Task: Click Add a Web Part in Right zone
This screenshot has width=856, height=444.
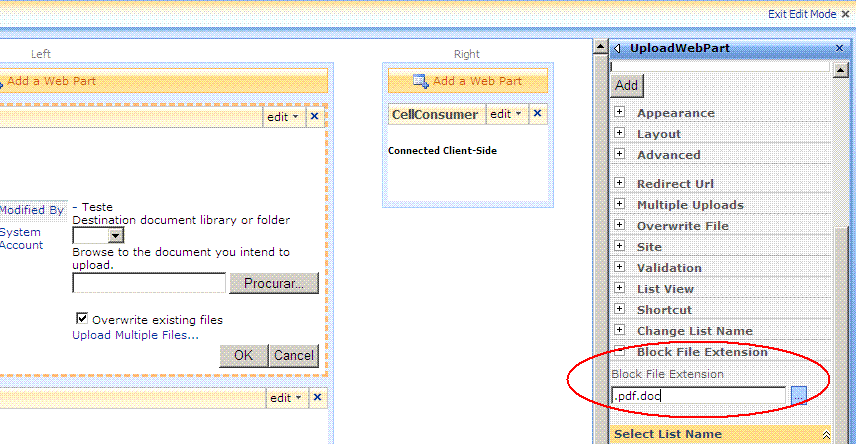Action: pos(468,81)
